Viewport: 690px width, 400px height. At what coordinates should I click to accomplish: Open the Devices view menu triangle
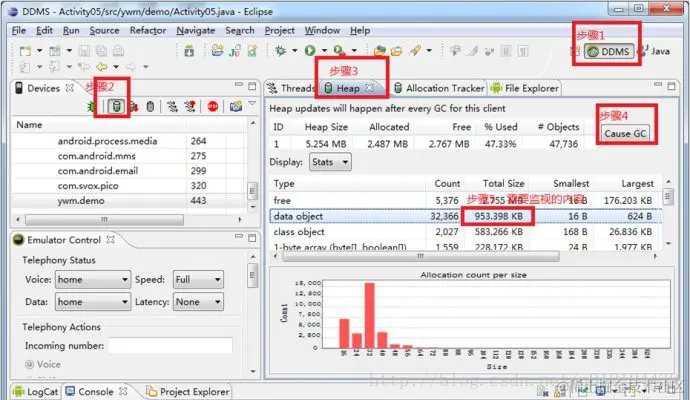253,103
